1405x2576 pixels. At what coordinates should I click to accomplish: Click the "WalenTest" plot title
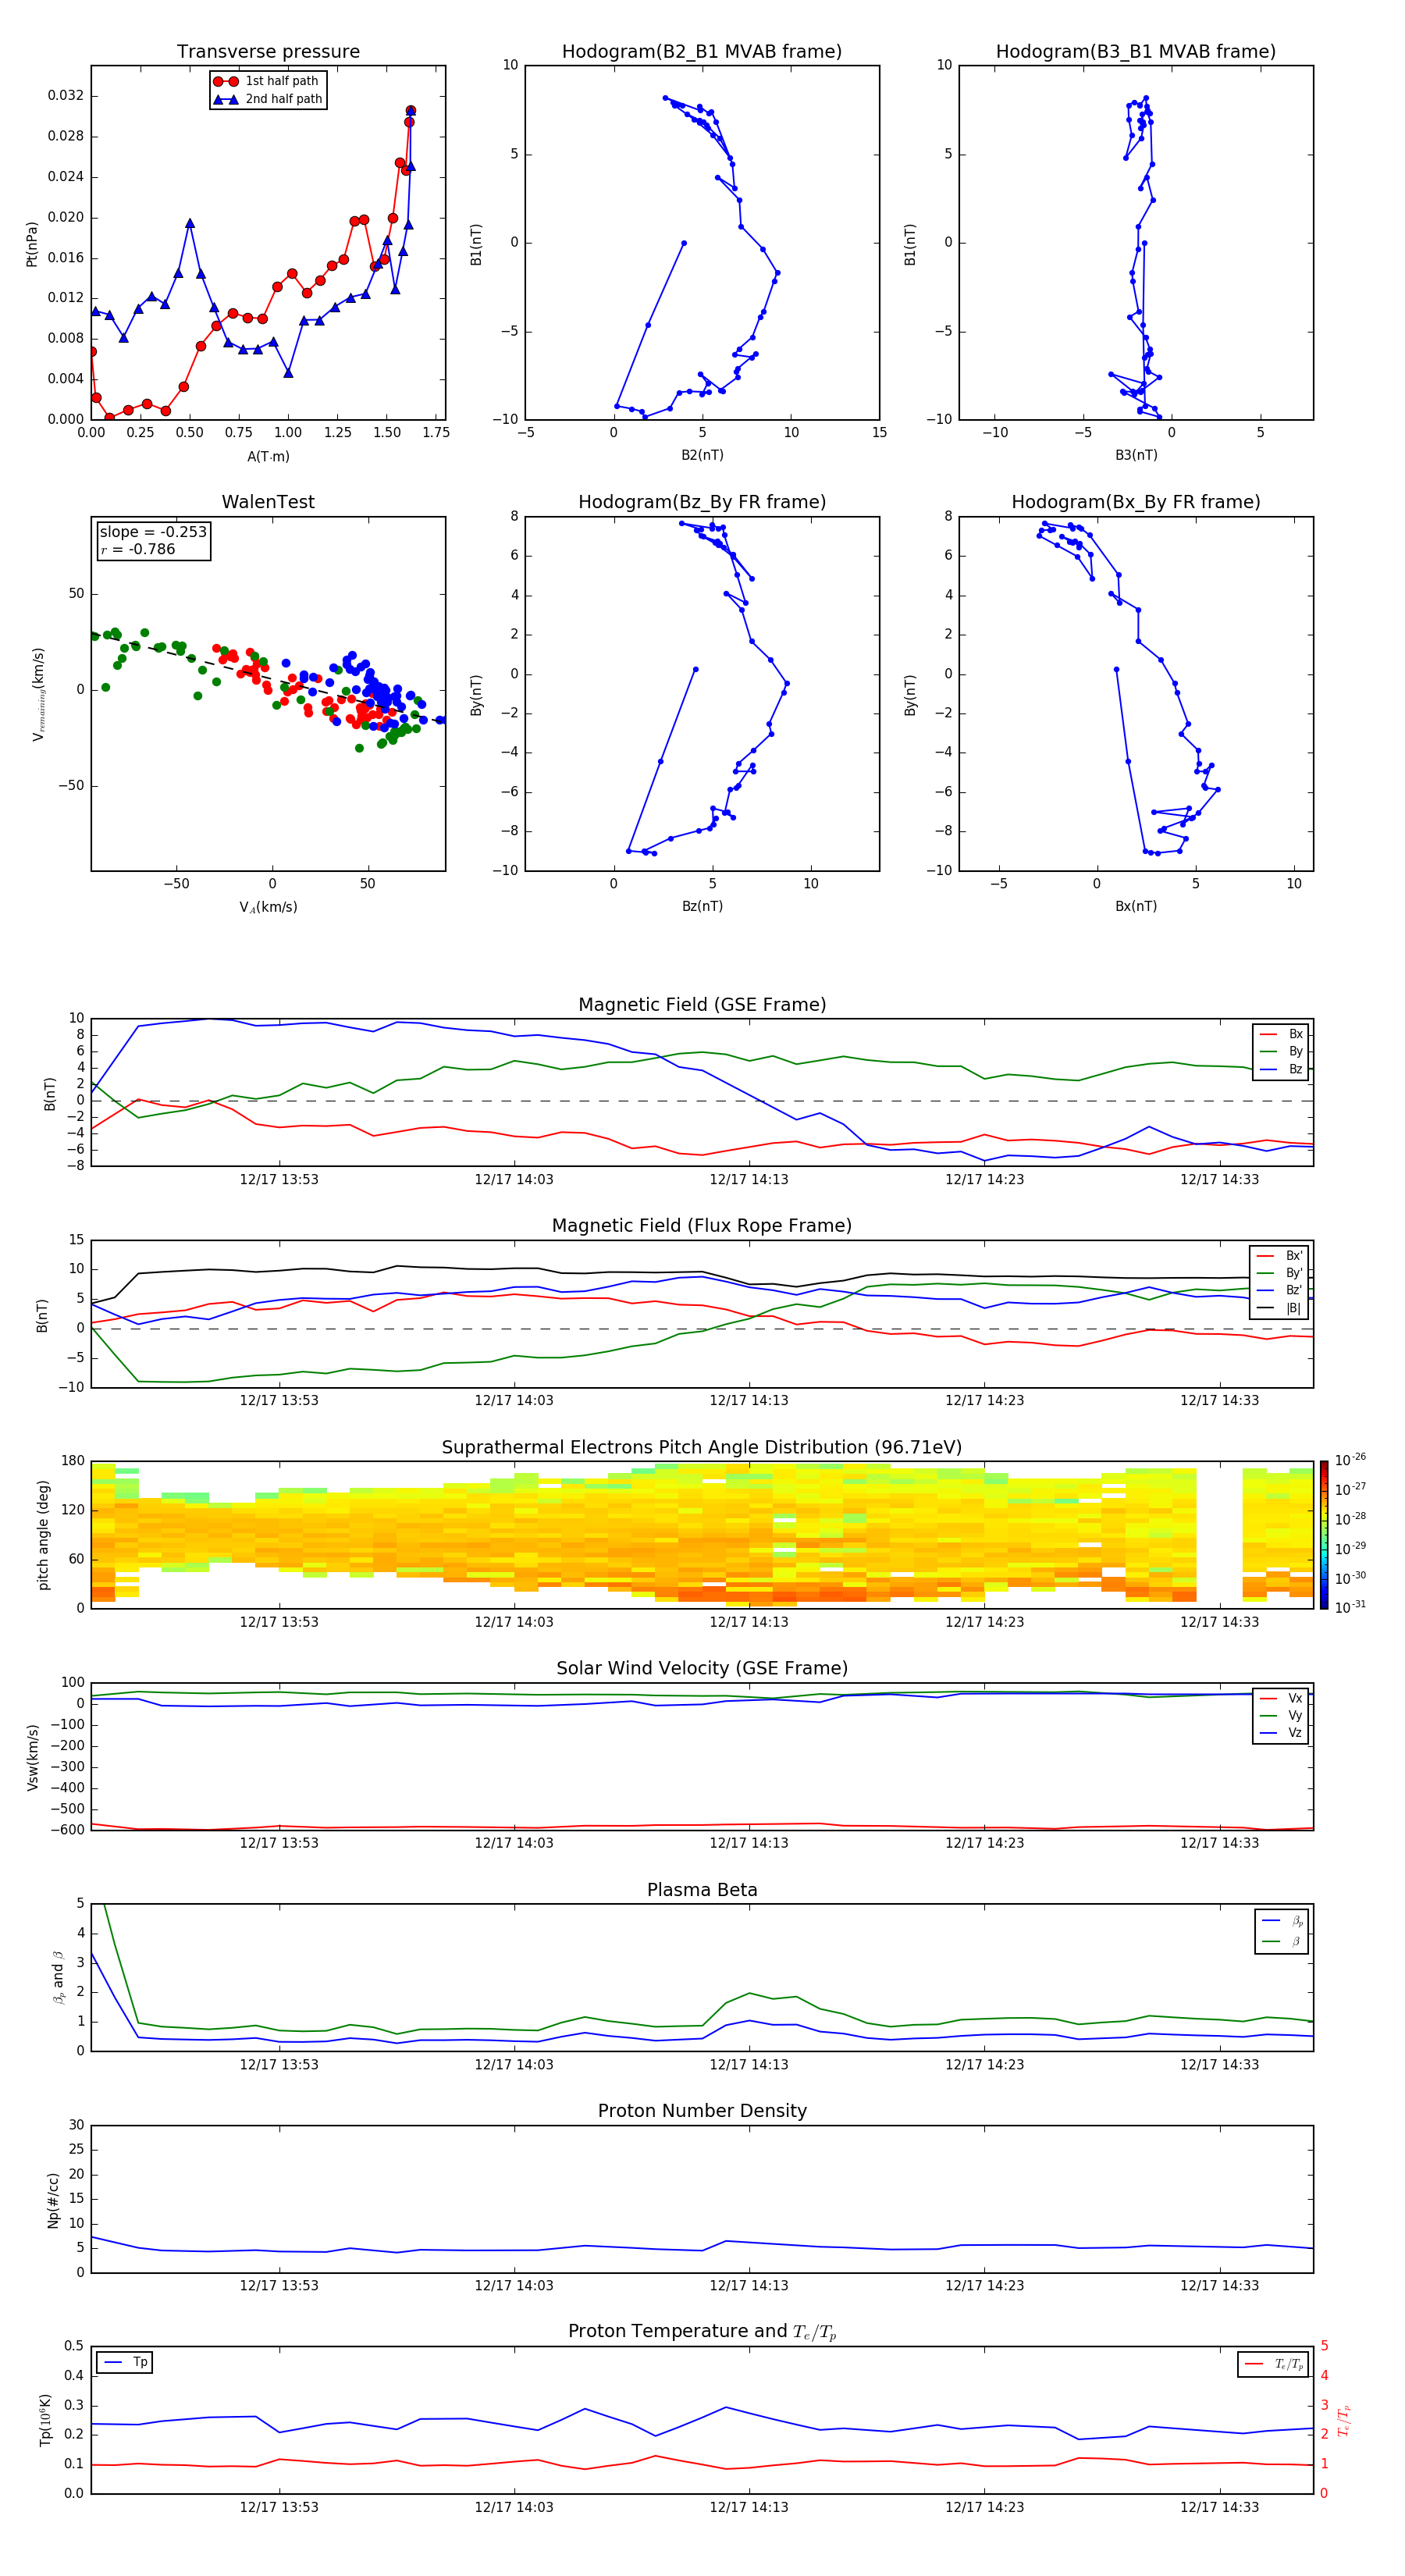tap(268, 502)
